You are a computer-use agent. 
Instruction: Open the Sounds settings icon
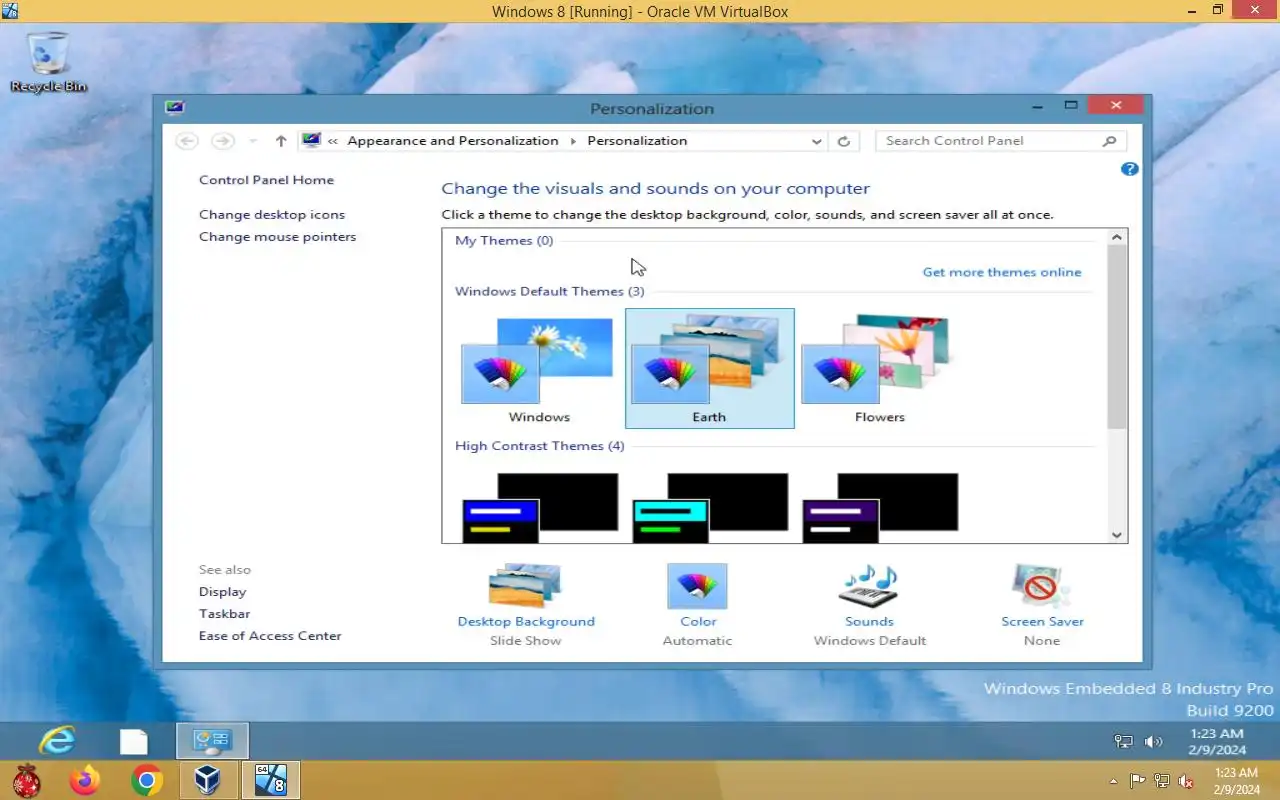pyautogui.click(x=869, y=586)
